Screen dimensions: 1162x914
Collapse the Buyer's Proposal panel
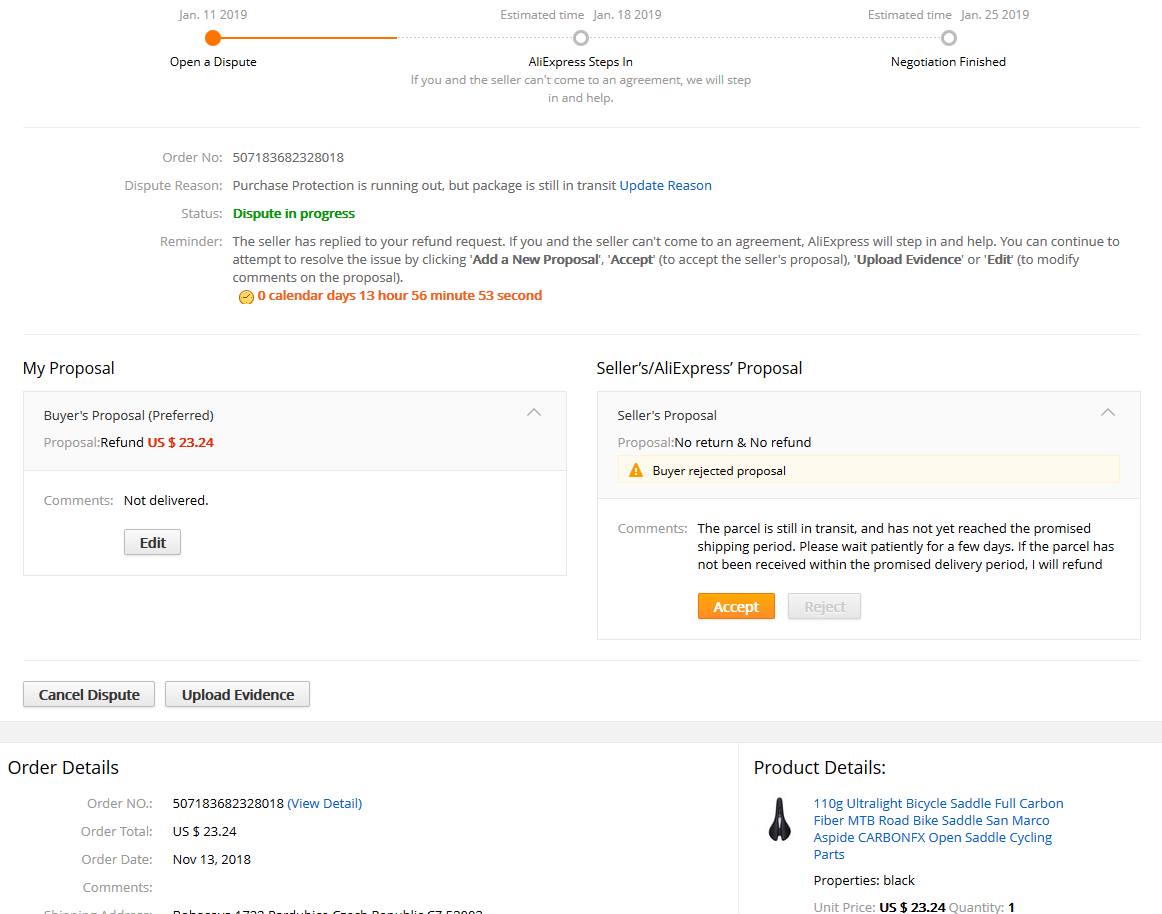click(x=534, y=412)
